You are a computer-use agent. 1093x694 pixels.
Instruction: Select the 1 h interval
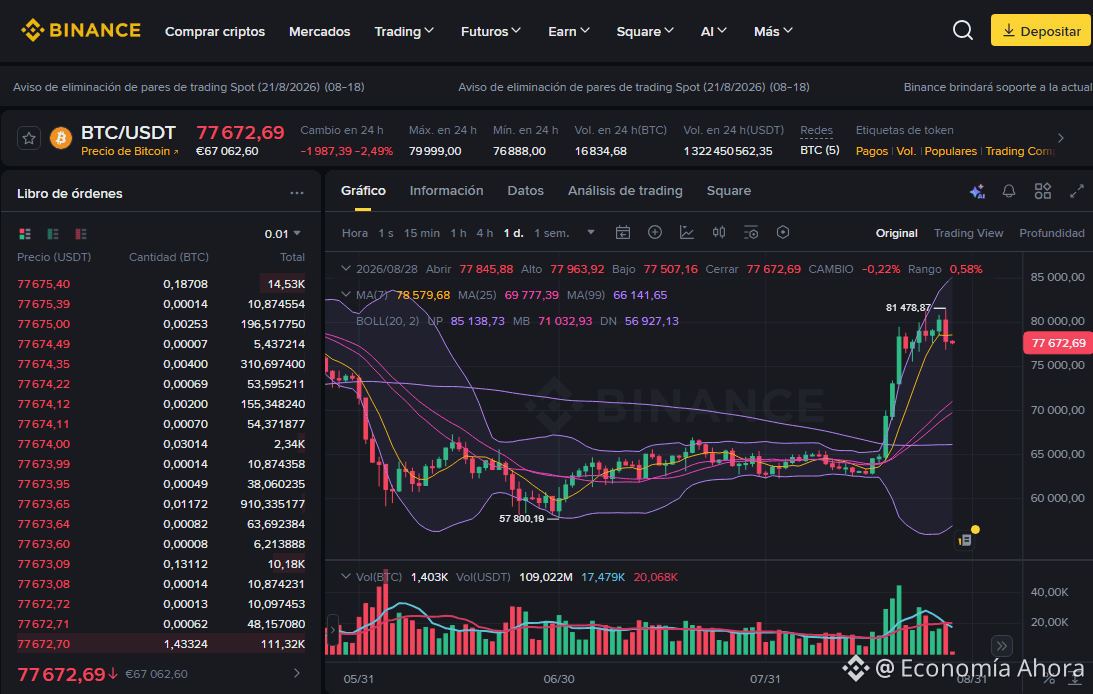click(x=458, y=233)
